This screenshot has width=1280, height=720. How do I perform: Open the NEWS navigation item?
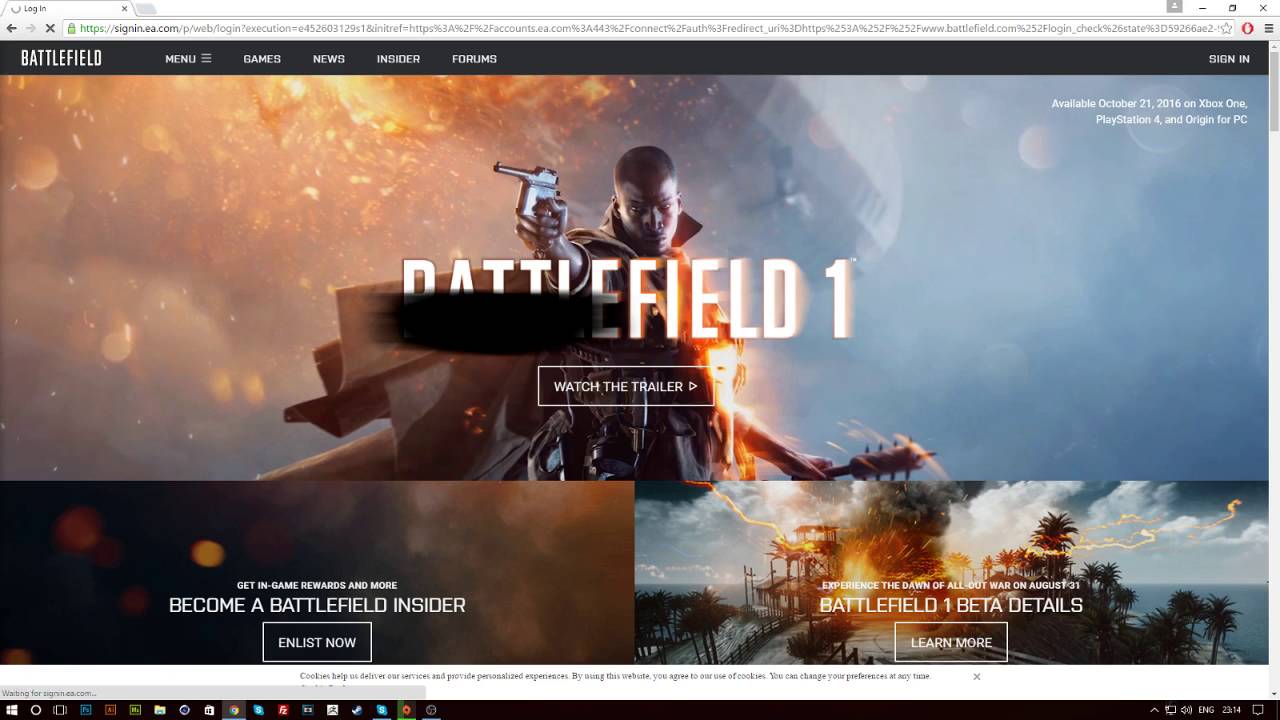tap(329, 59)
